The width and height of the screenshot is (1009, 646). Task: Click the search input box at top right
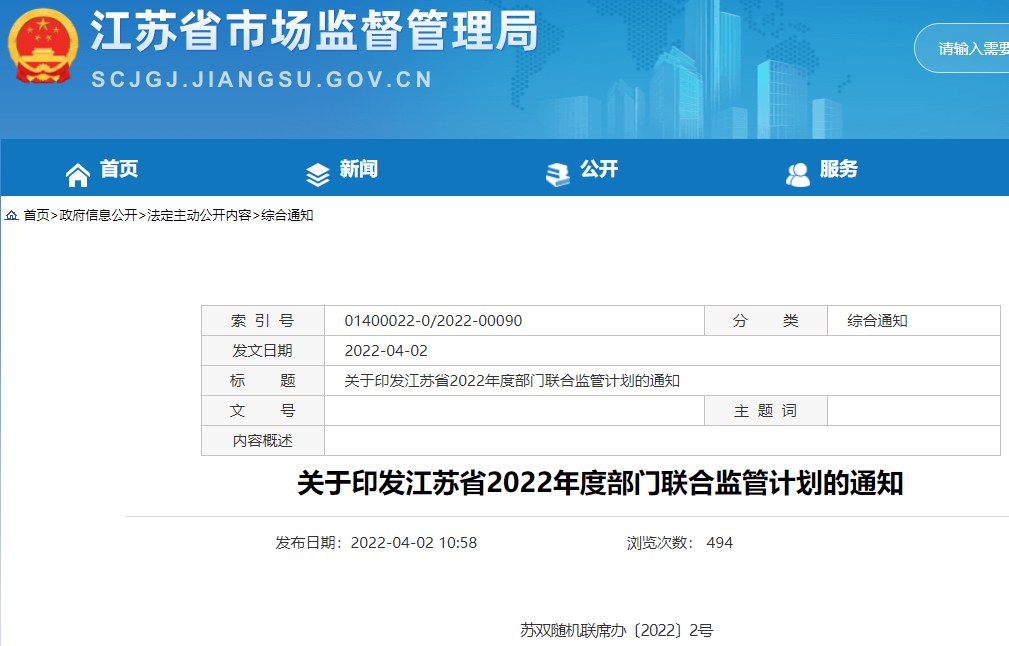click(x=968, y=47)
